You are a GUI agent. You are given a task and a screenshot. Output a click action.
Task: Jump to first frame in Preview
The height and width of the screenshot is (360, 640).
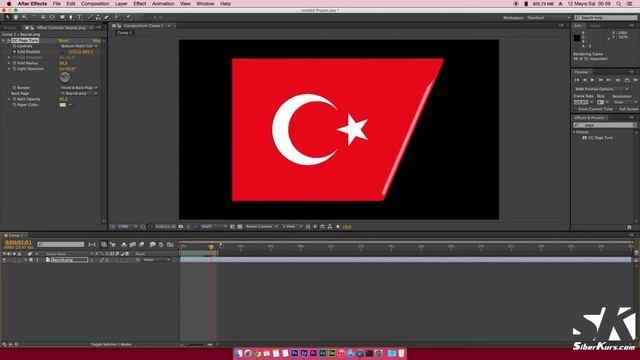point(577,80)
